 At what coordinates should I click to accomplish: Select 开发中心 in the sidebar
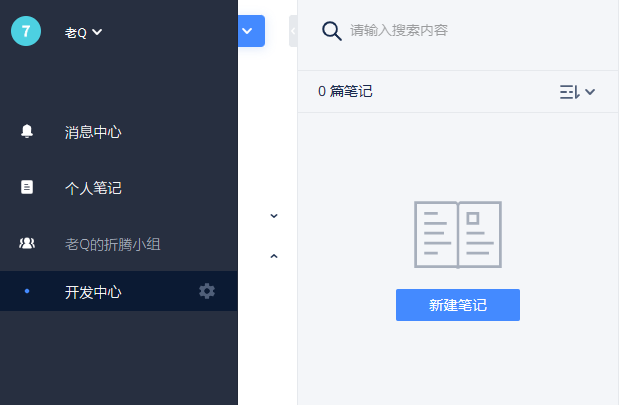(119, 291)
